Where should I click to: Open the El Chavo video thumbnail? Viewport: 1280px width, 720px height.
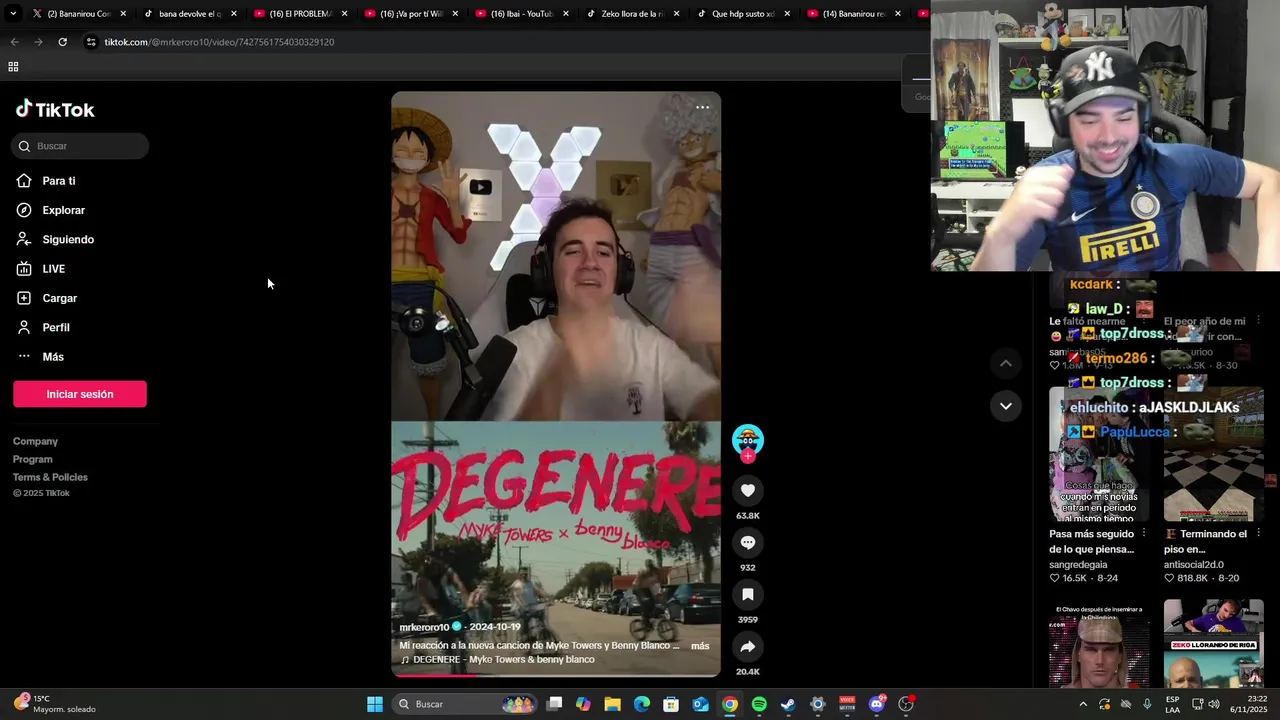[x=1099, y=643]
